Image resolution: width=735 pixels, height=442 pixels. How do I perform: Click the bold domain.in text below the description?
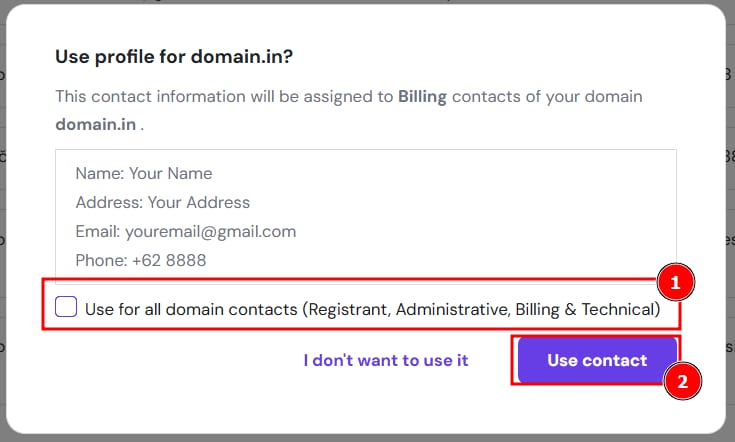click(x=96, y=127)
